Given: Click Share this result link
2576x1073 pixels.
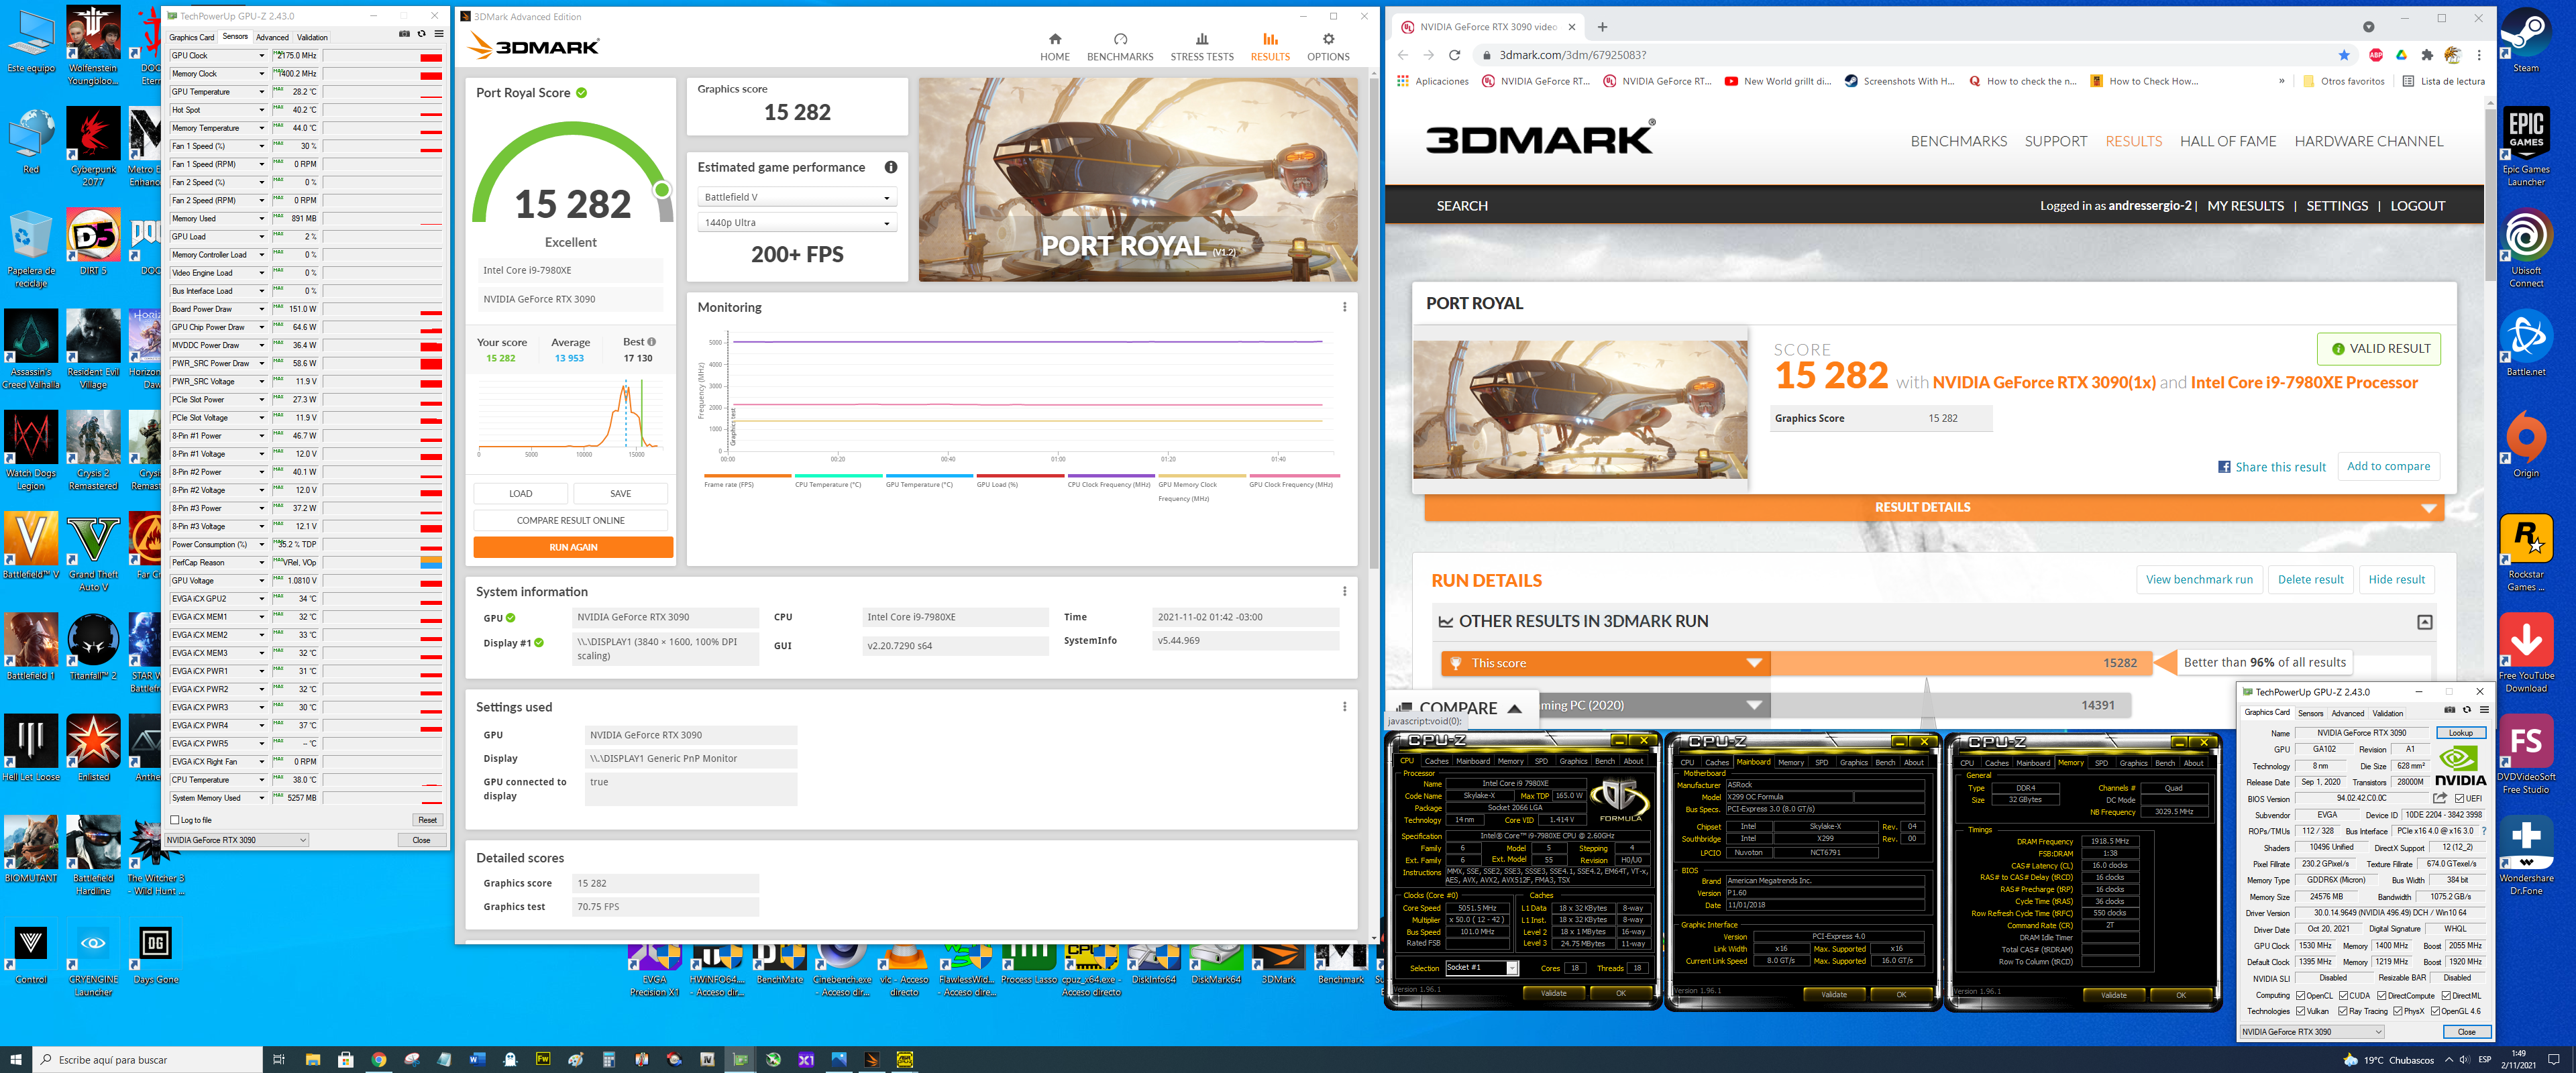Looking at the screenshot, I should coord(2271,467).
